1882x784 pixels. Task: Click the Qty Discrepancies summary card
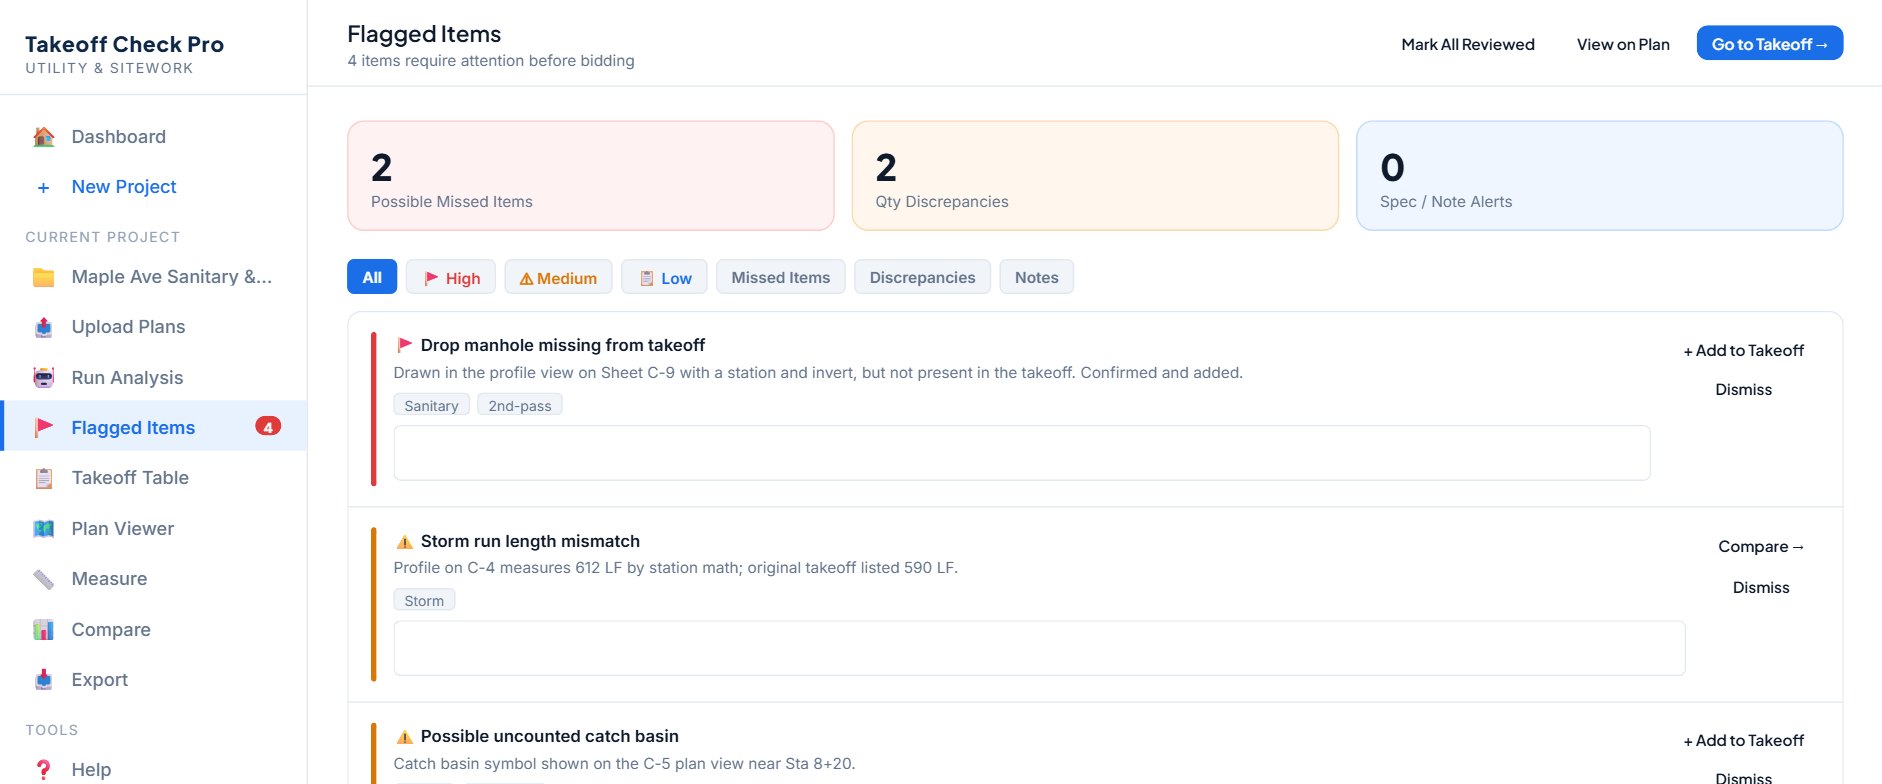click(x=1095, y=176)
